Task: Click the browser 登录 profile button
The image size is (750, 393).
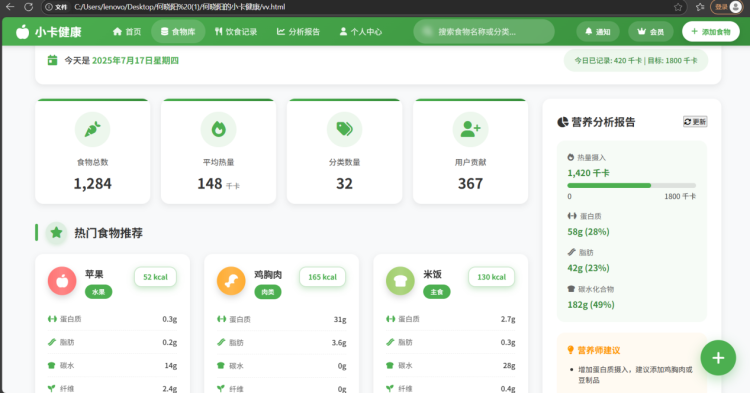Action: tap(727, 7)
